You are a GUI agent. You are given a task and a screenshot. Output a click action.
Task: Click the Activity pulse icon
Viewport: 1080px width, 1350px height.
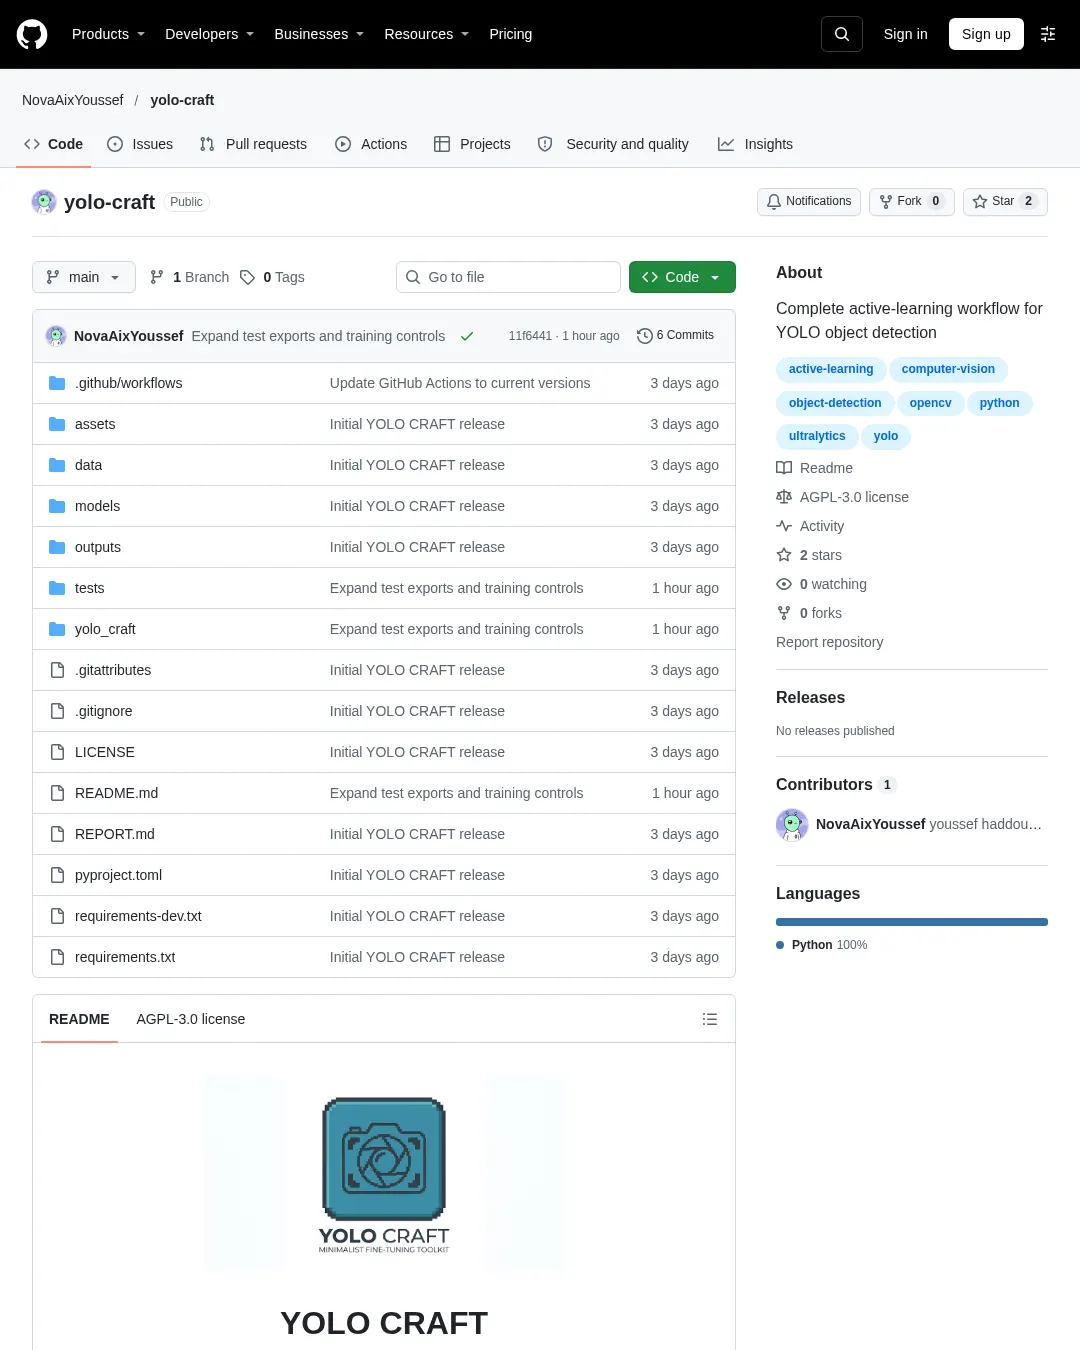click(784, 526)
